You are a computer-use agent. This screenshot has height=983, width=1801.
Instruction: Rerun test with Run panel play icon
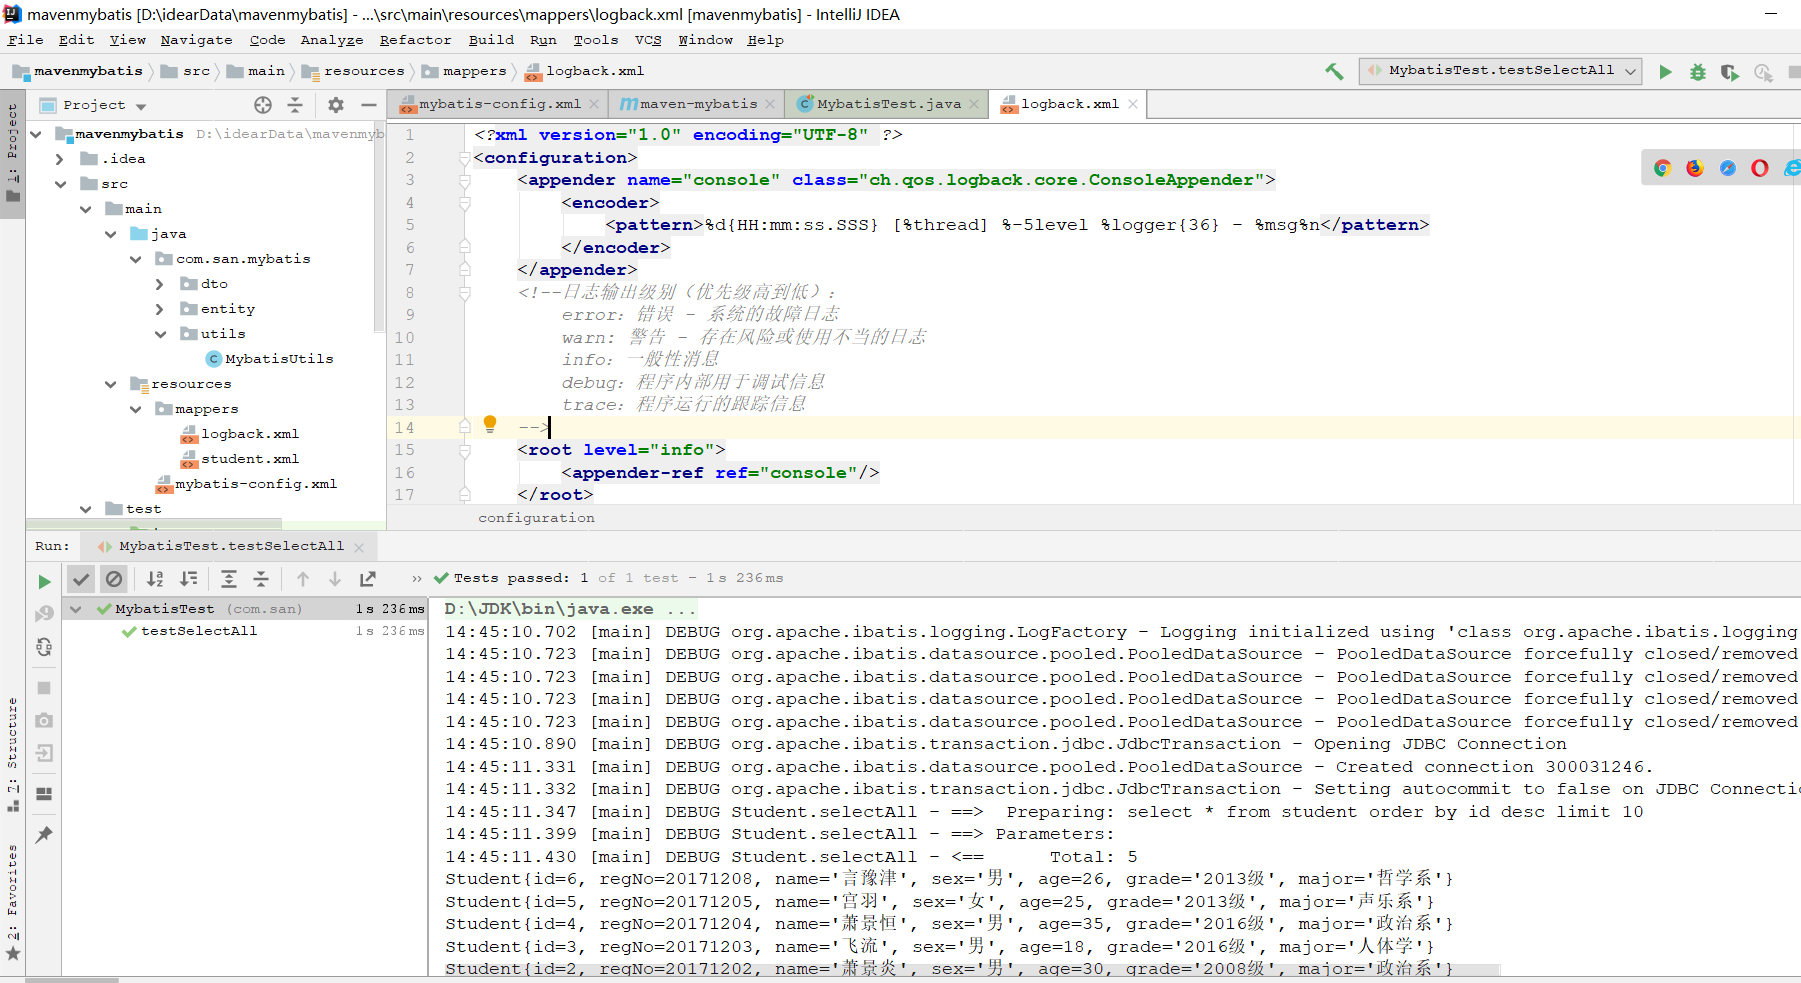pos(44,581)
